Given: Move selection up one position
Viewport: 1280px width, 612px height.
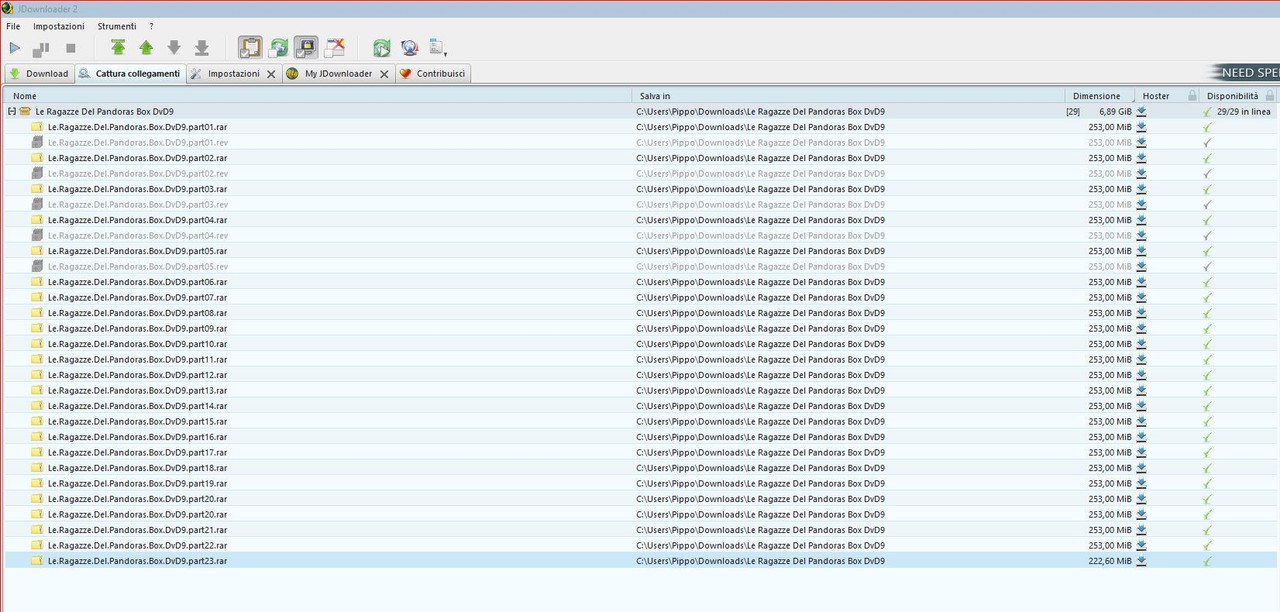Looking at the screenshot, I should 146,48.
